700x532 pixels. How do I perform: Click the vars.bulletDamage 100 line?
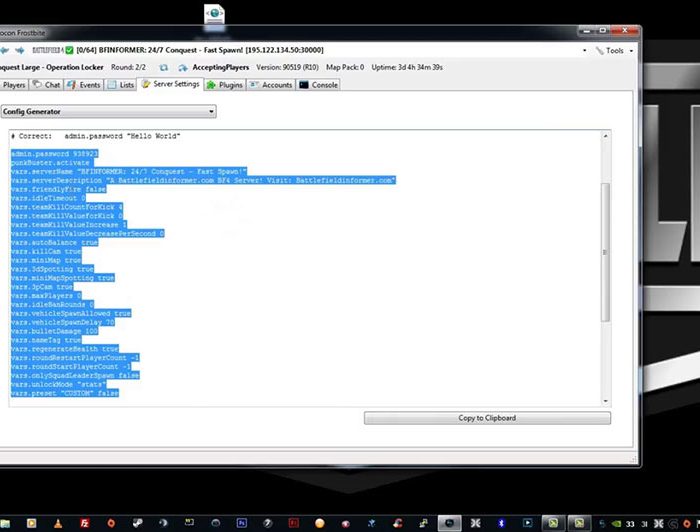click(x=54, y=331)
